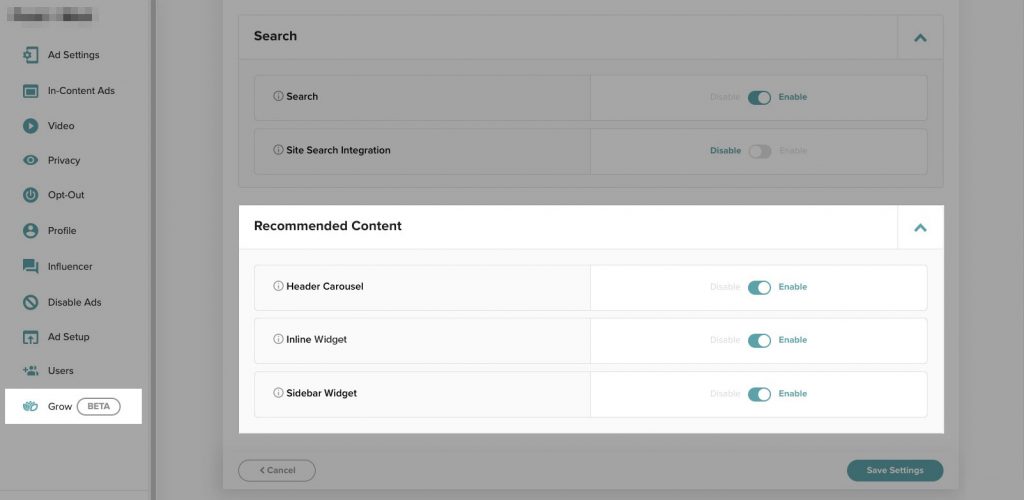
Task: Click the Grow leaf icon
Action: [x=30, y=407]
